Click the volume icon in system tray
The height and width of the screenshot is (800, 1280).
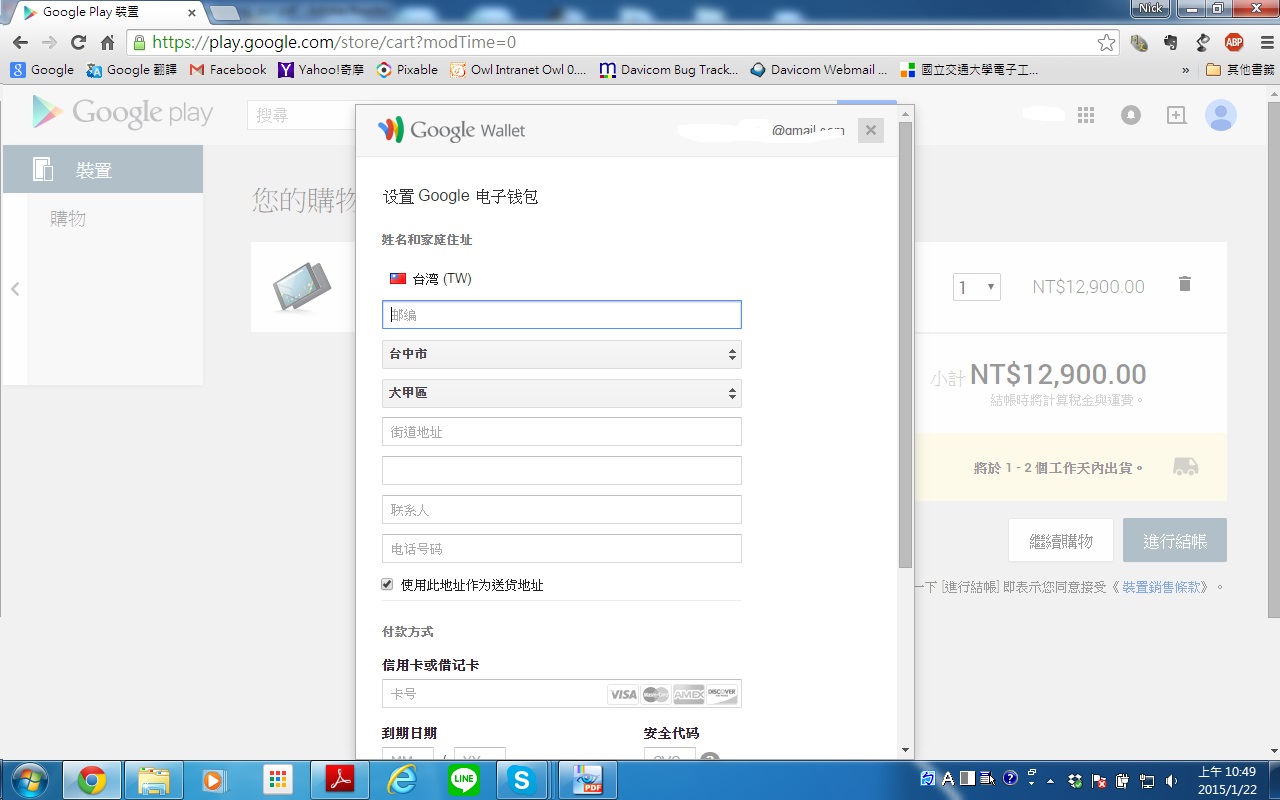[x=1169, y=780]
